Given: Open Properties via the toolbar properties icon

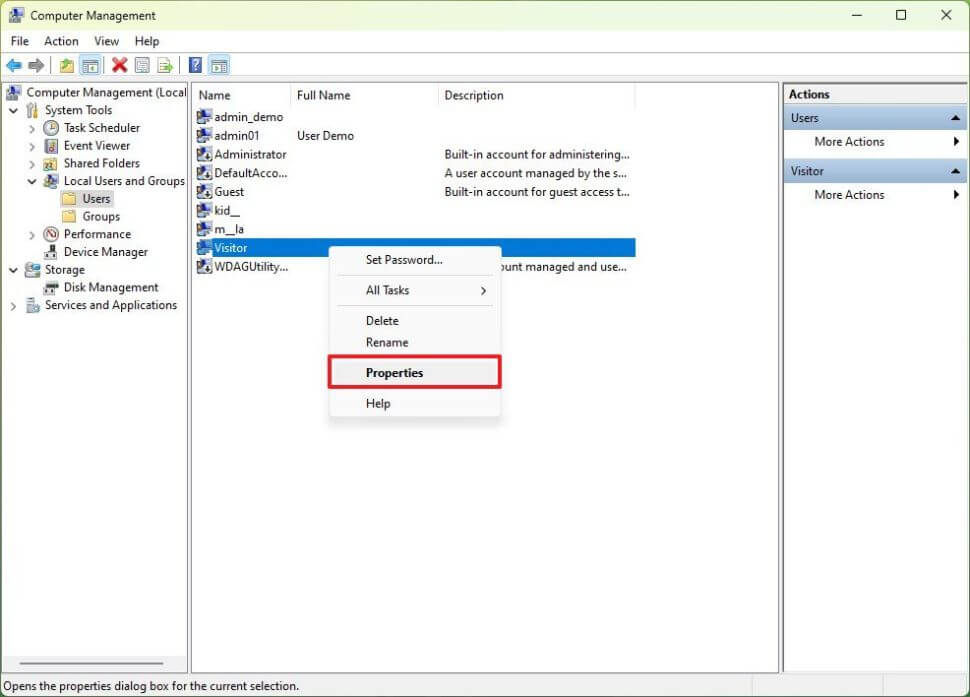Looking at the screenshot, I should 141,65.
